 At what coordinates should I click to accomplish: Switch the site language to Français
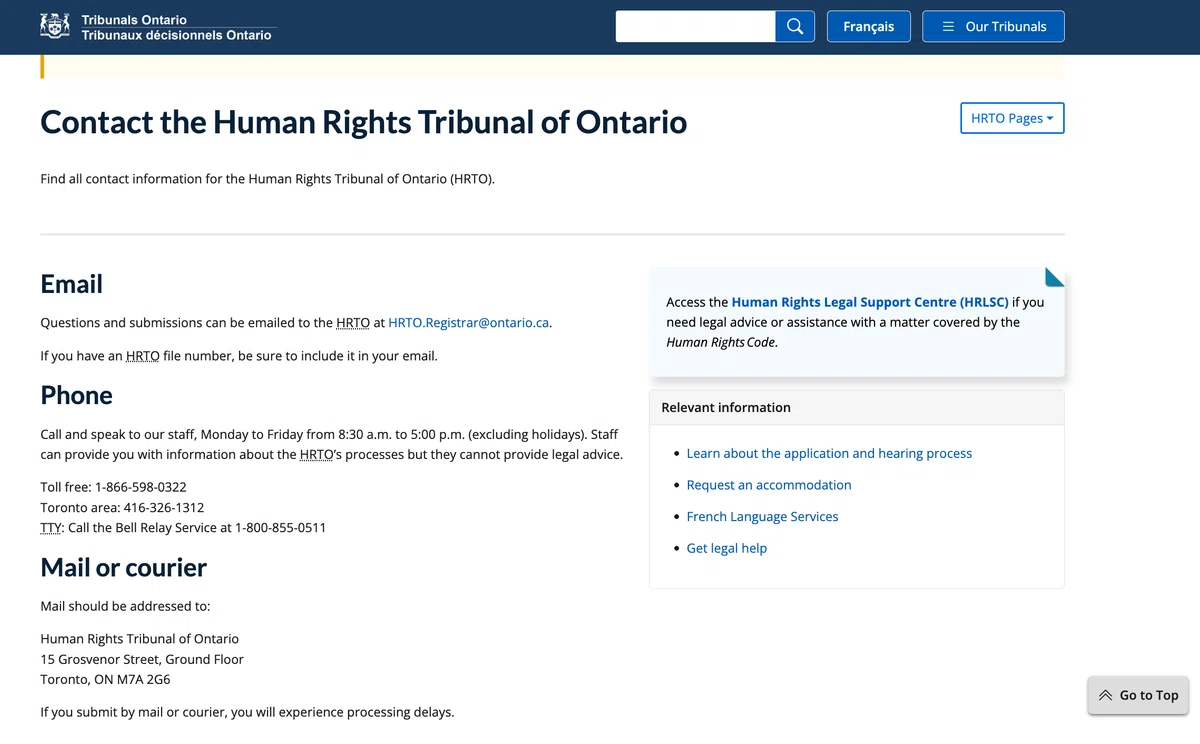click(868, 26)
